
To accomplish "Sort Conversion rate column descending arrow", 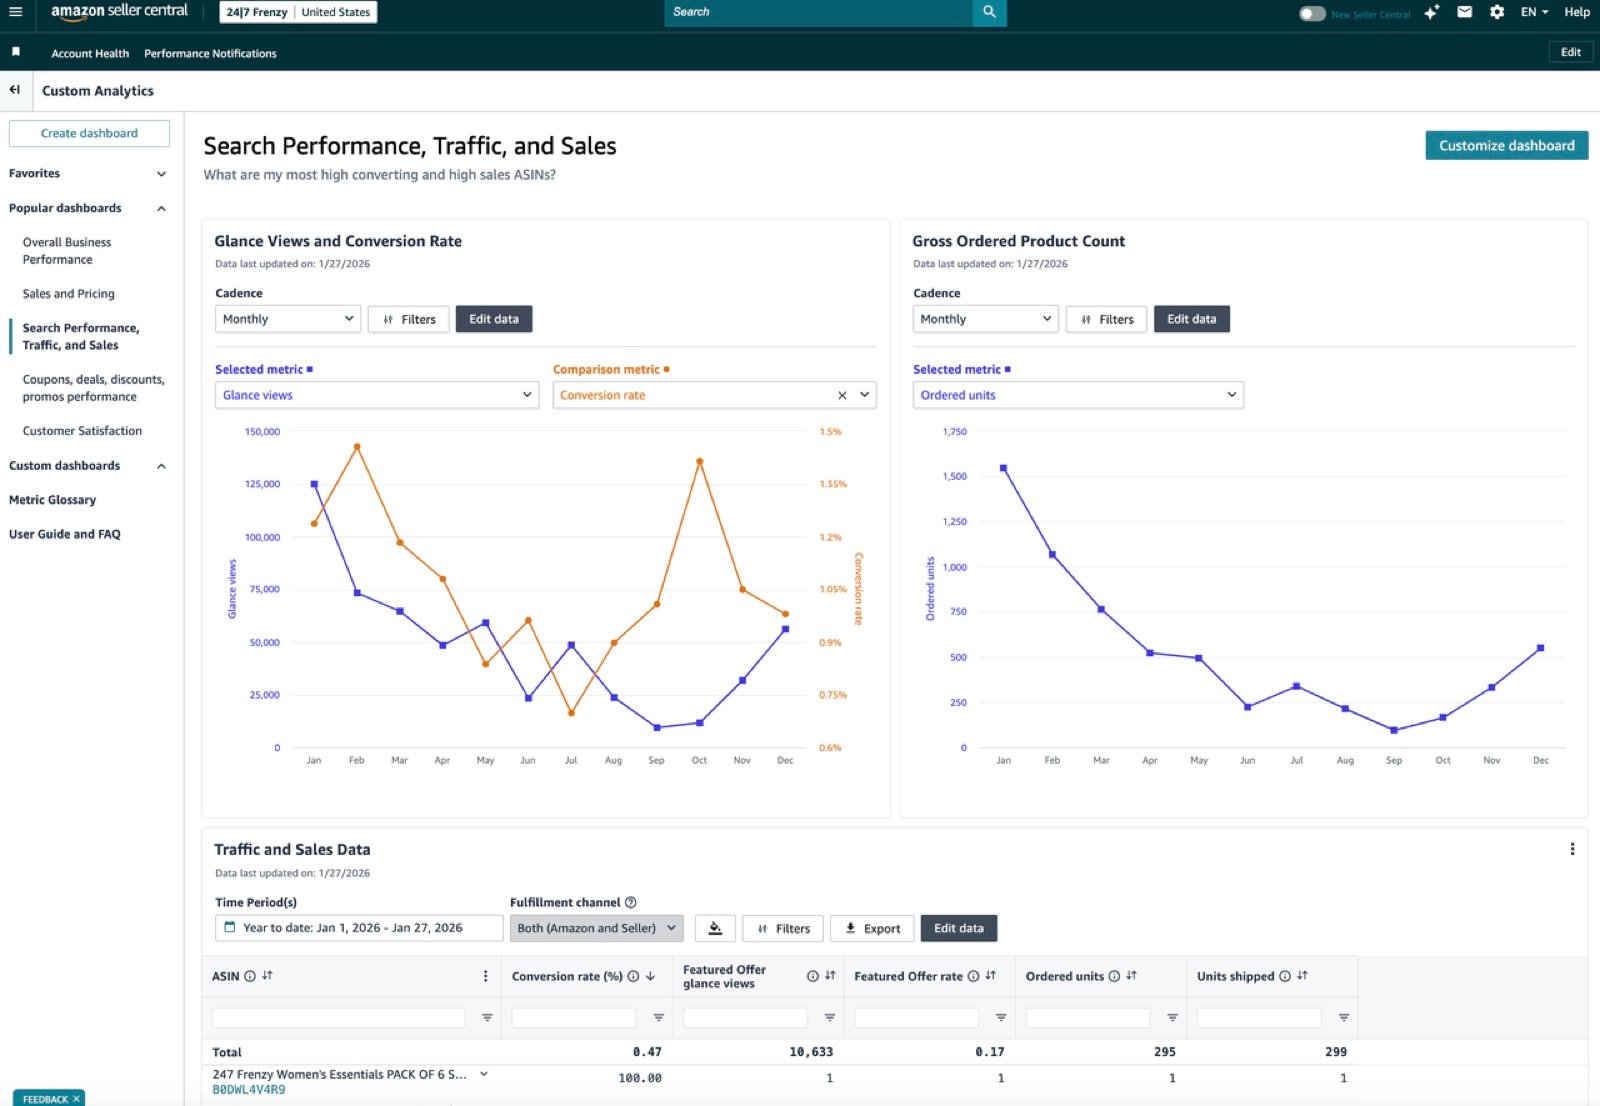I will coord(650,976).
